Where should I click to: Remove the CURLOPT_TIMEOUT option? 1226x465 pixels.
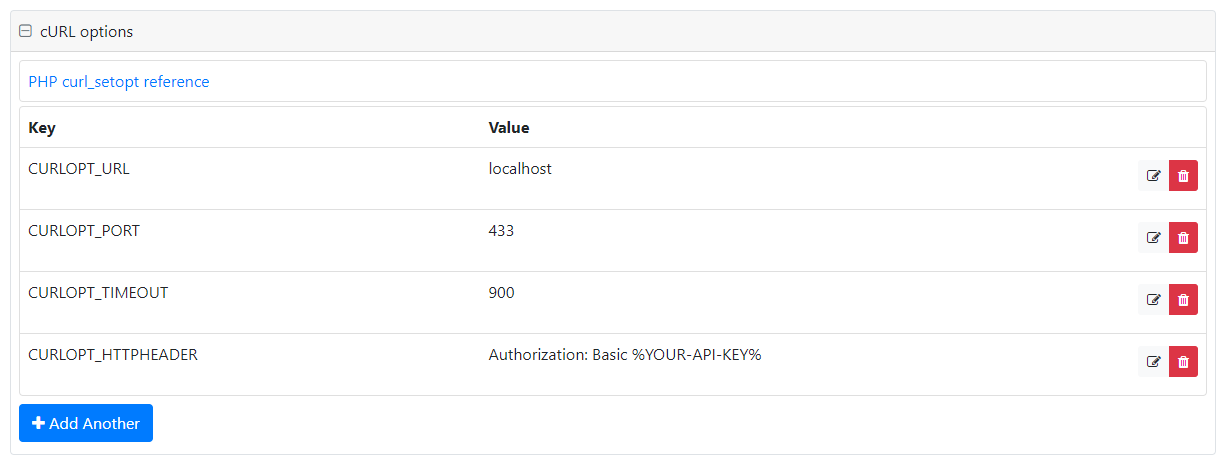click(x=1183, y=300)
